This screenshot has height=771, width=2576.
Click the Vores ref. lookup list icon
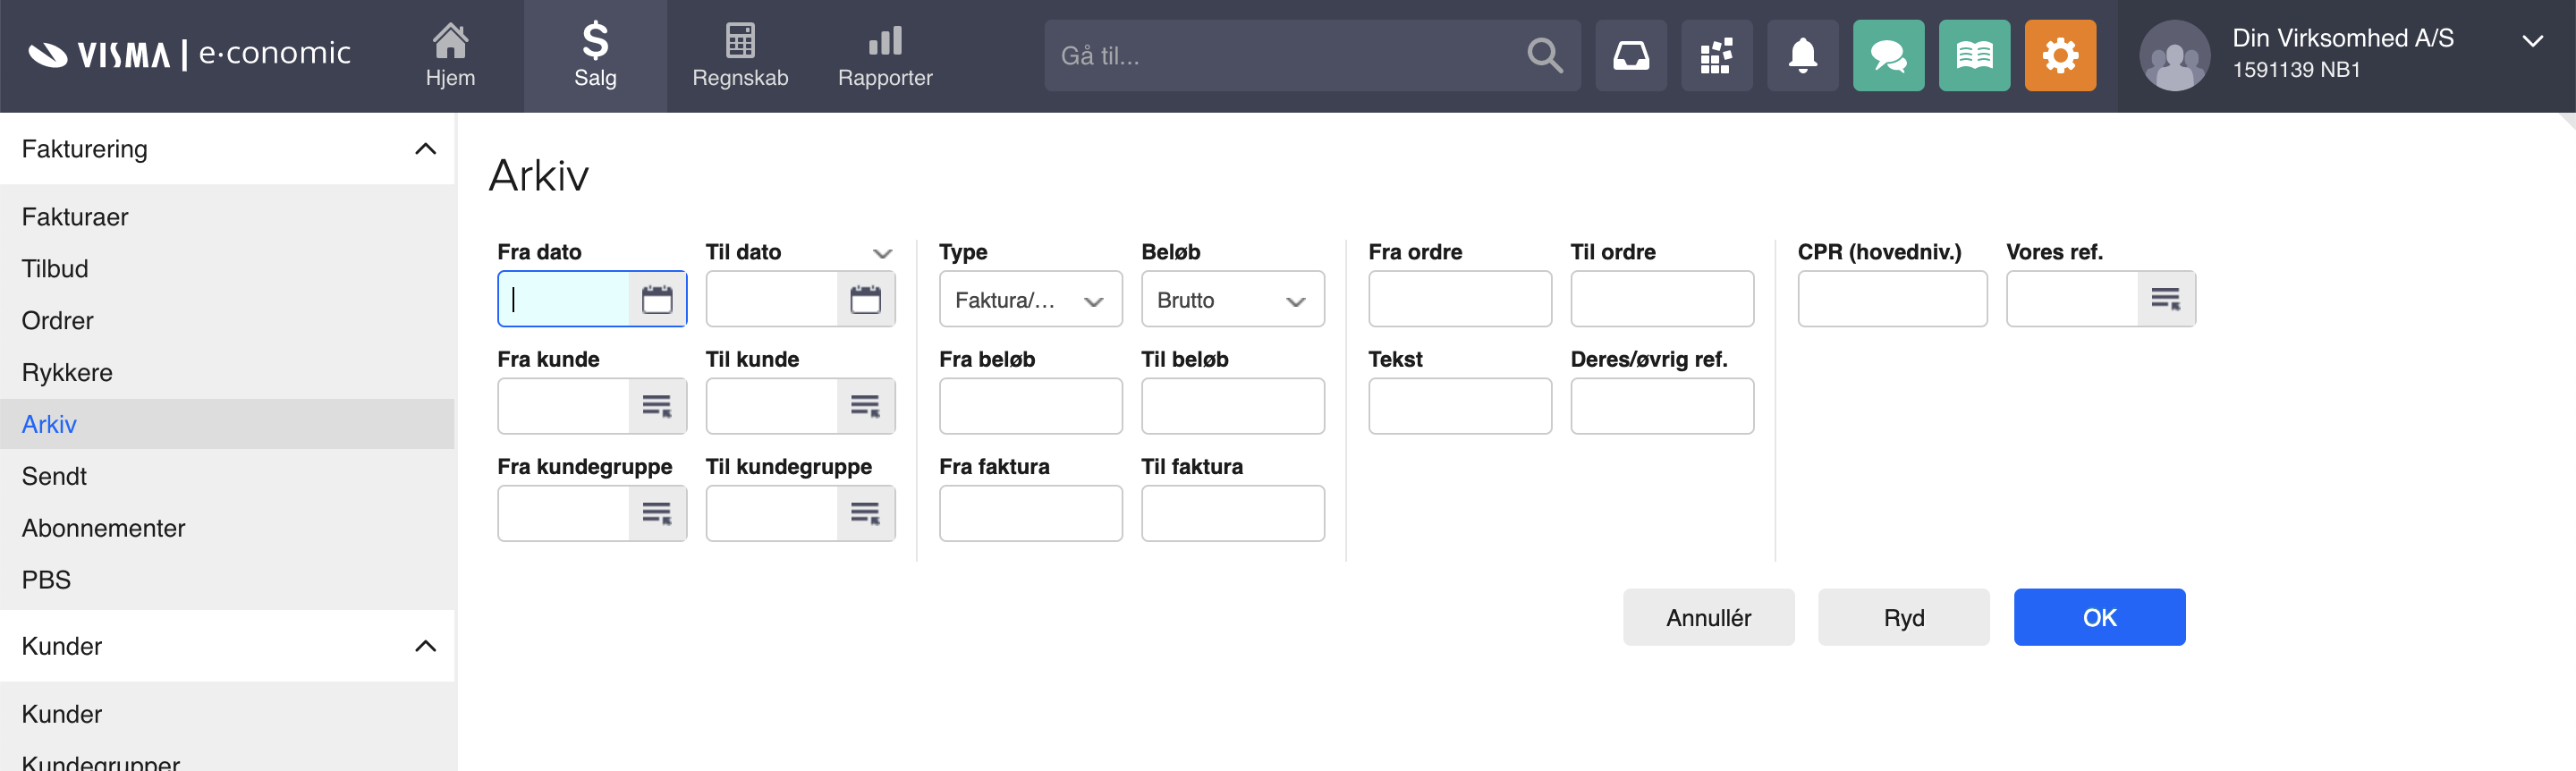2165,299
